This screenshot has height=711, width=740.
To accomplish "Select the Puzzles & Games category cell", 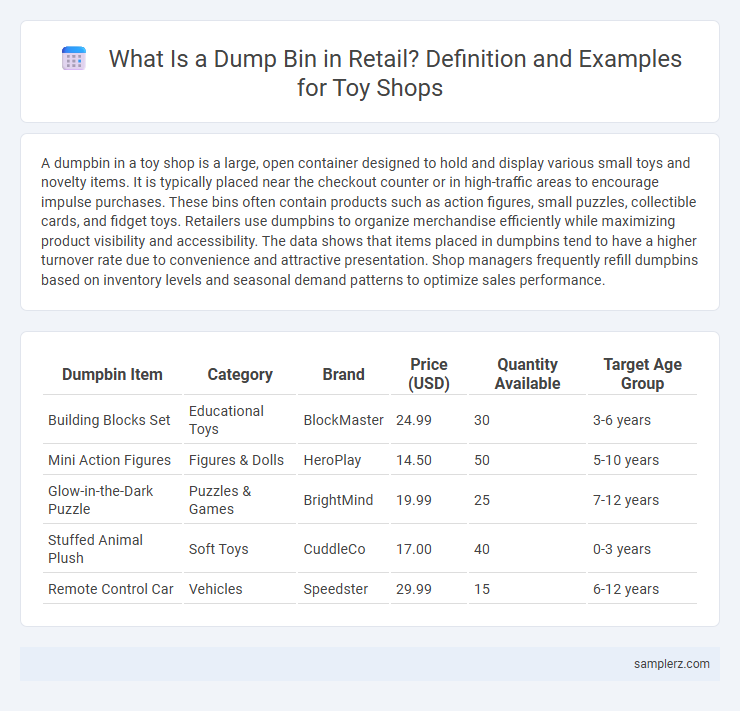I will [240, 500].
